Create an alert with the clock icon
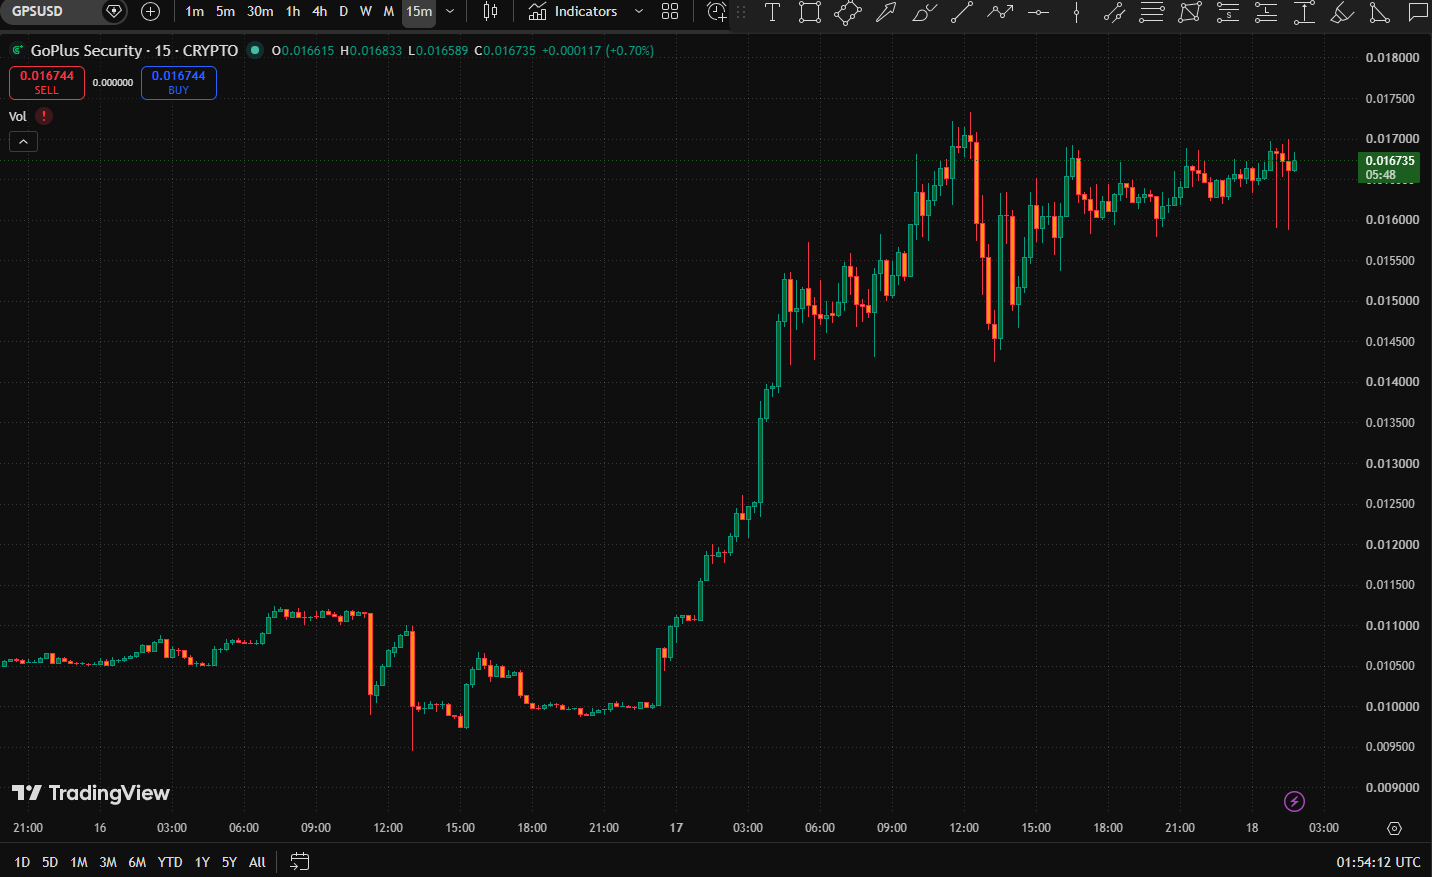The image size is (1432, 877). tap(716, 12)
